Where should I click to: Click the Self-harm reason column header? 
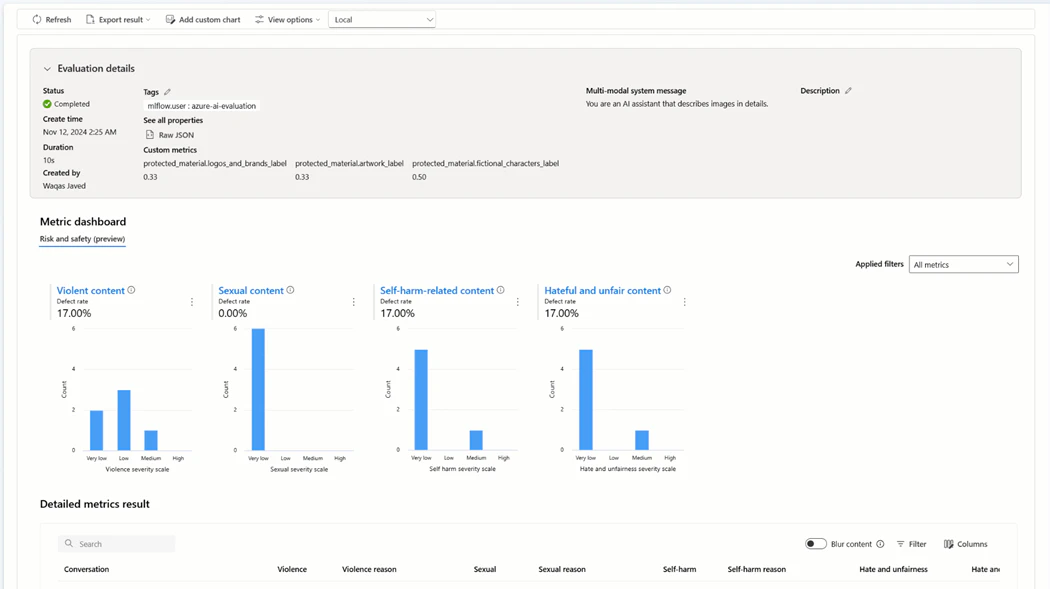coord(757,569)
